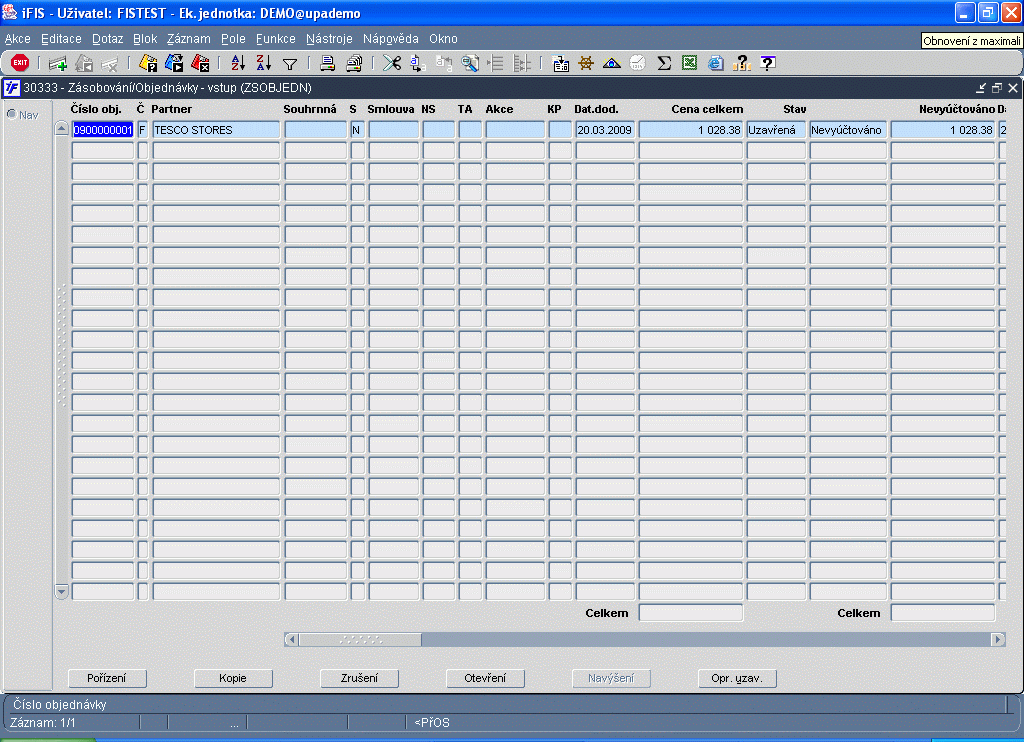The image size is (1024, 742).
Task: Click the 1 028.38 value under Cena celkem
Action: (690, 130)
